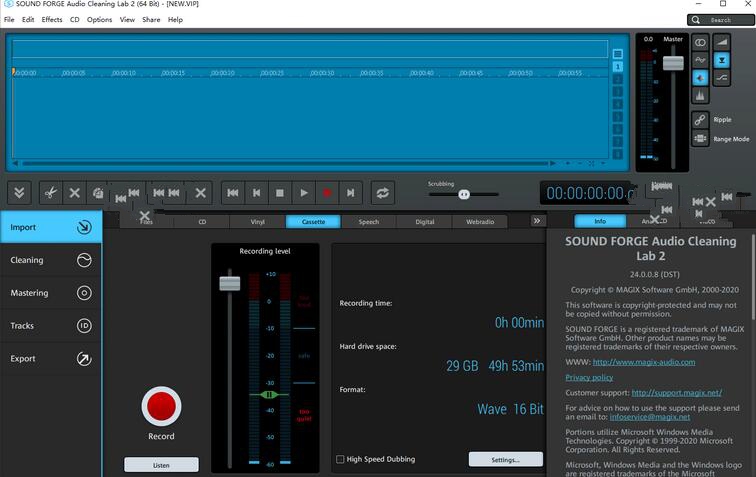Open the Edit menu
This screenshot has height=477, width=756.
pos(28,20)
